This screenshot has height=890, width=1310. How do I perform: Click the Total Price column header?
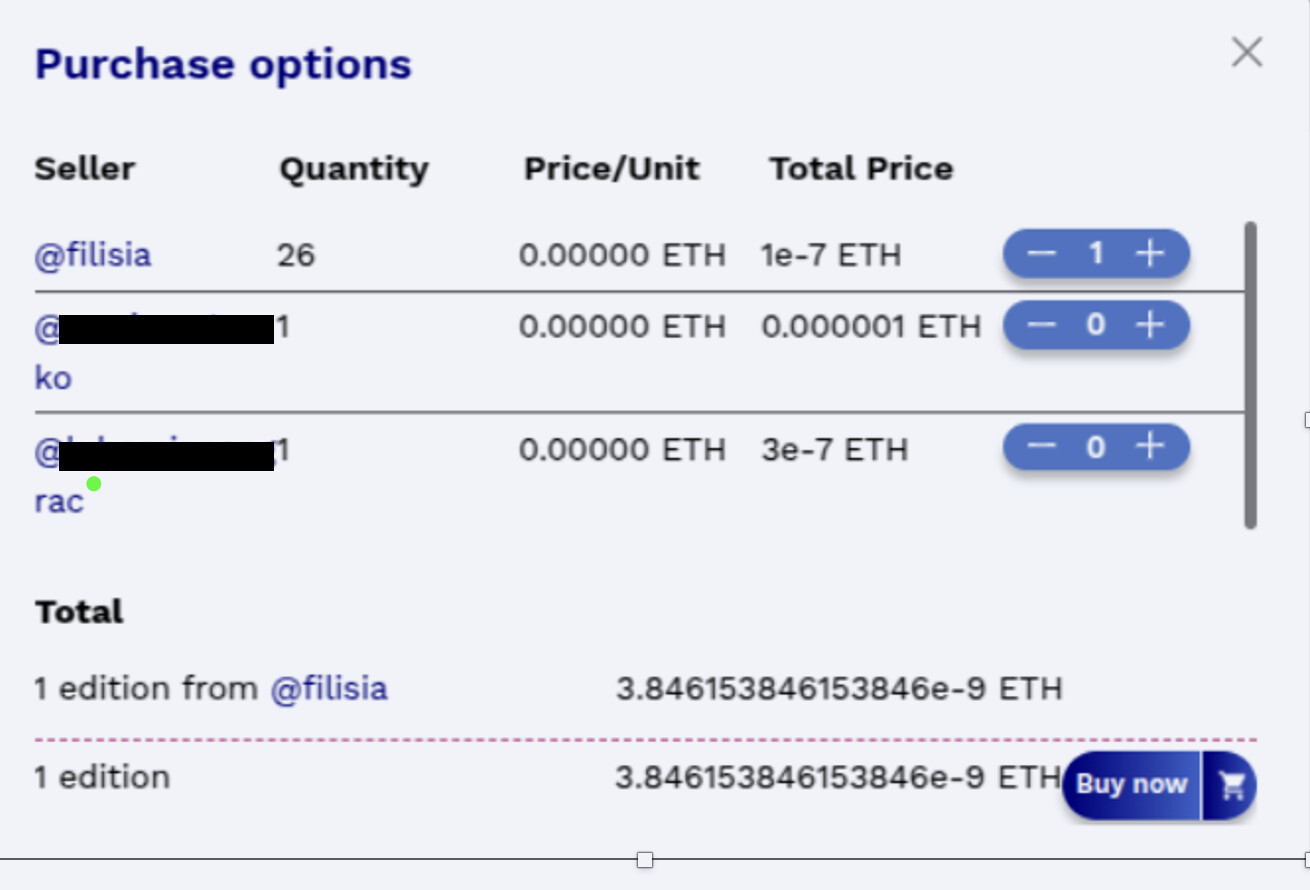coord(861,168)
